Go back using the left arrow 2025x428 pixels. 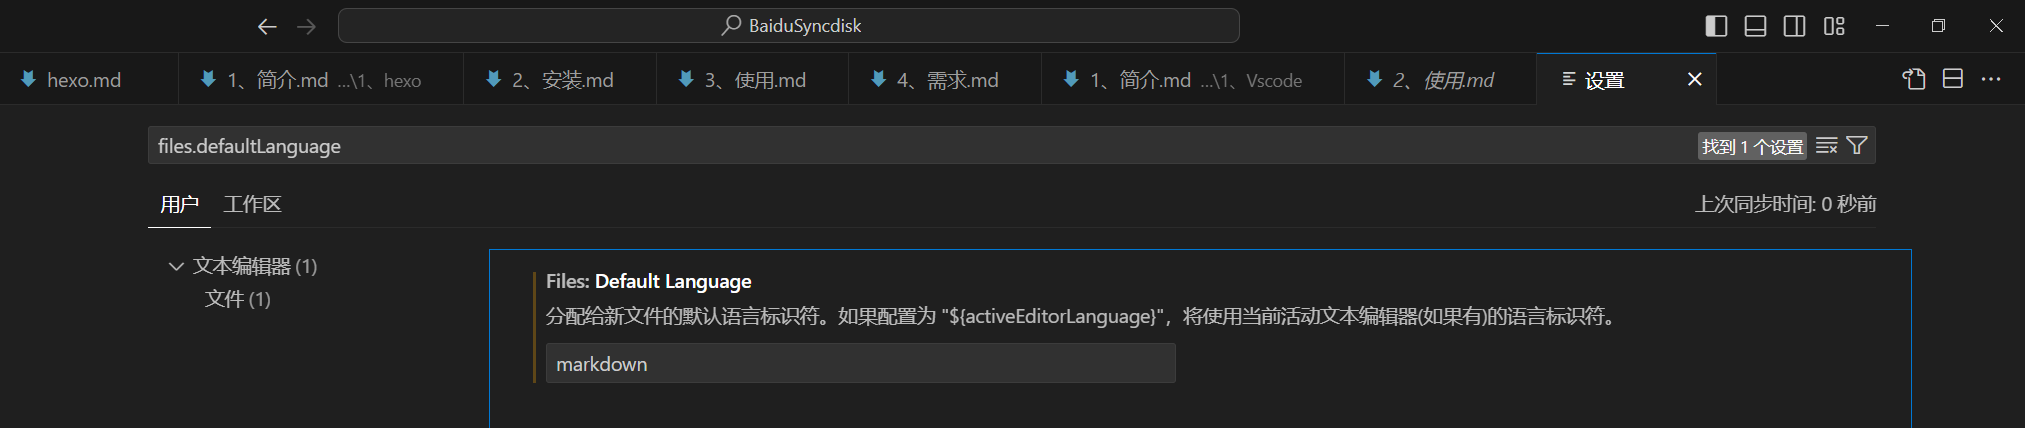tap(267, 26)
